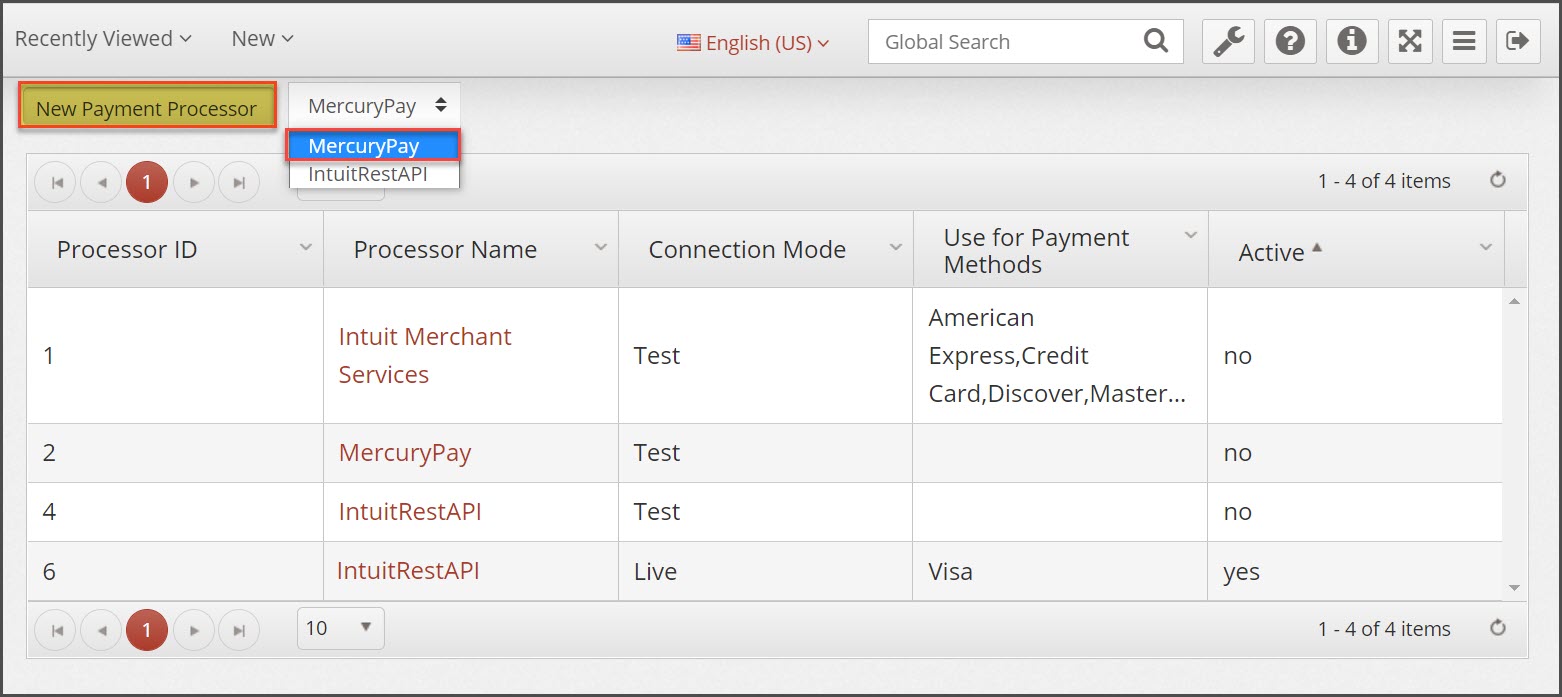1562x697 pixels.
Task: Open the Processor Name column menu arrow
Action: pos(600,247)
